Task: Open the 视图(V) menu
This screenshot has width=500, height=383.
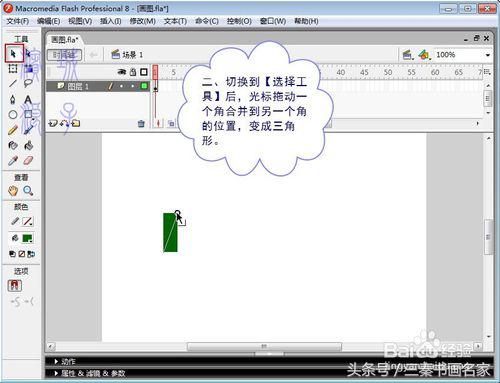Action: pos(80,21)
